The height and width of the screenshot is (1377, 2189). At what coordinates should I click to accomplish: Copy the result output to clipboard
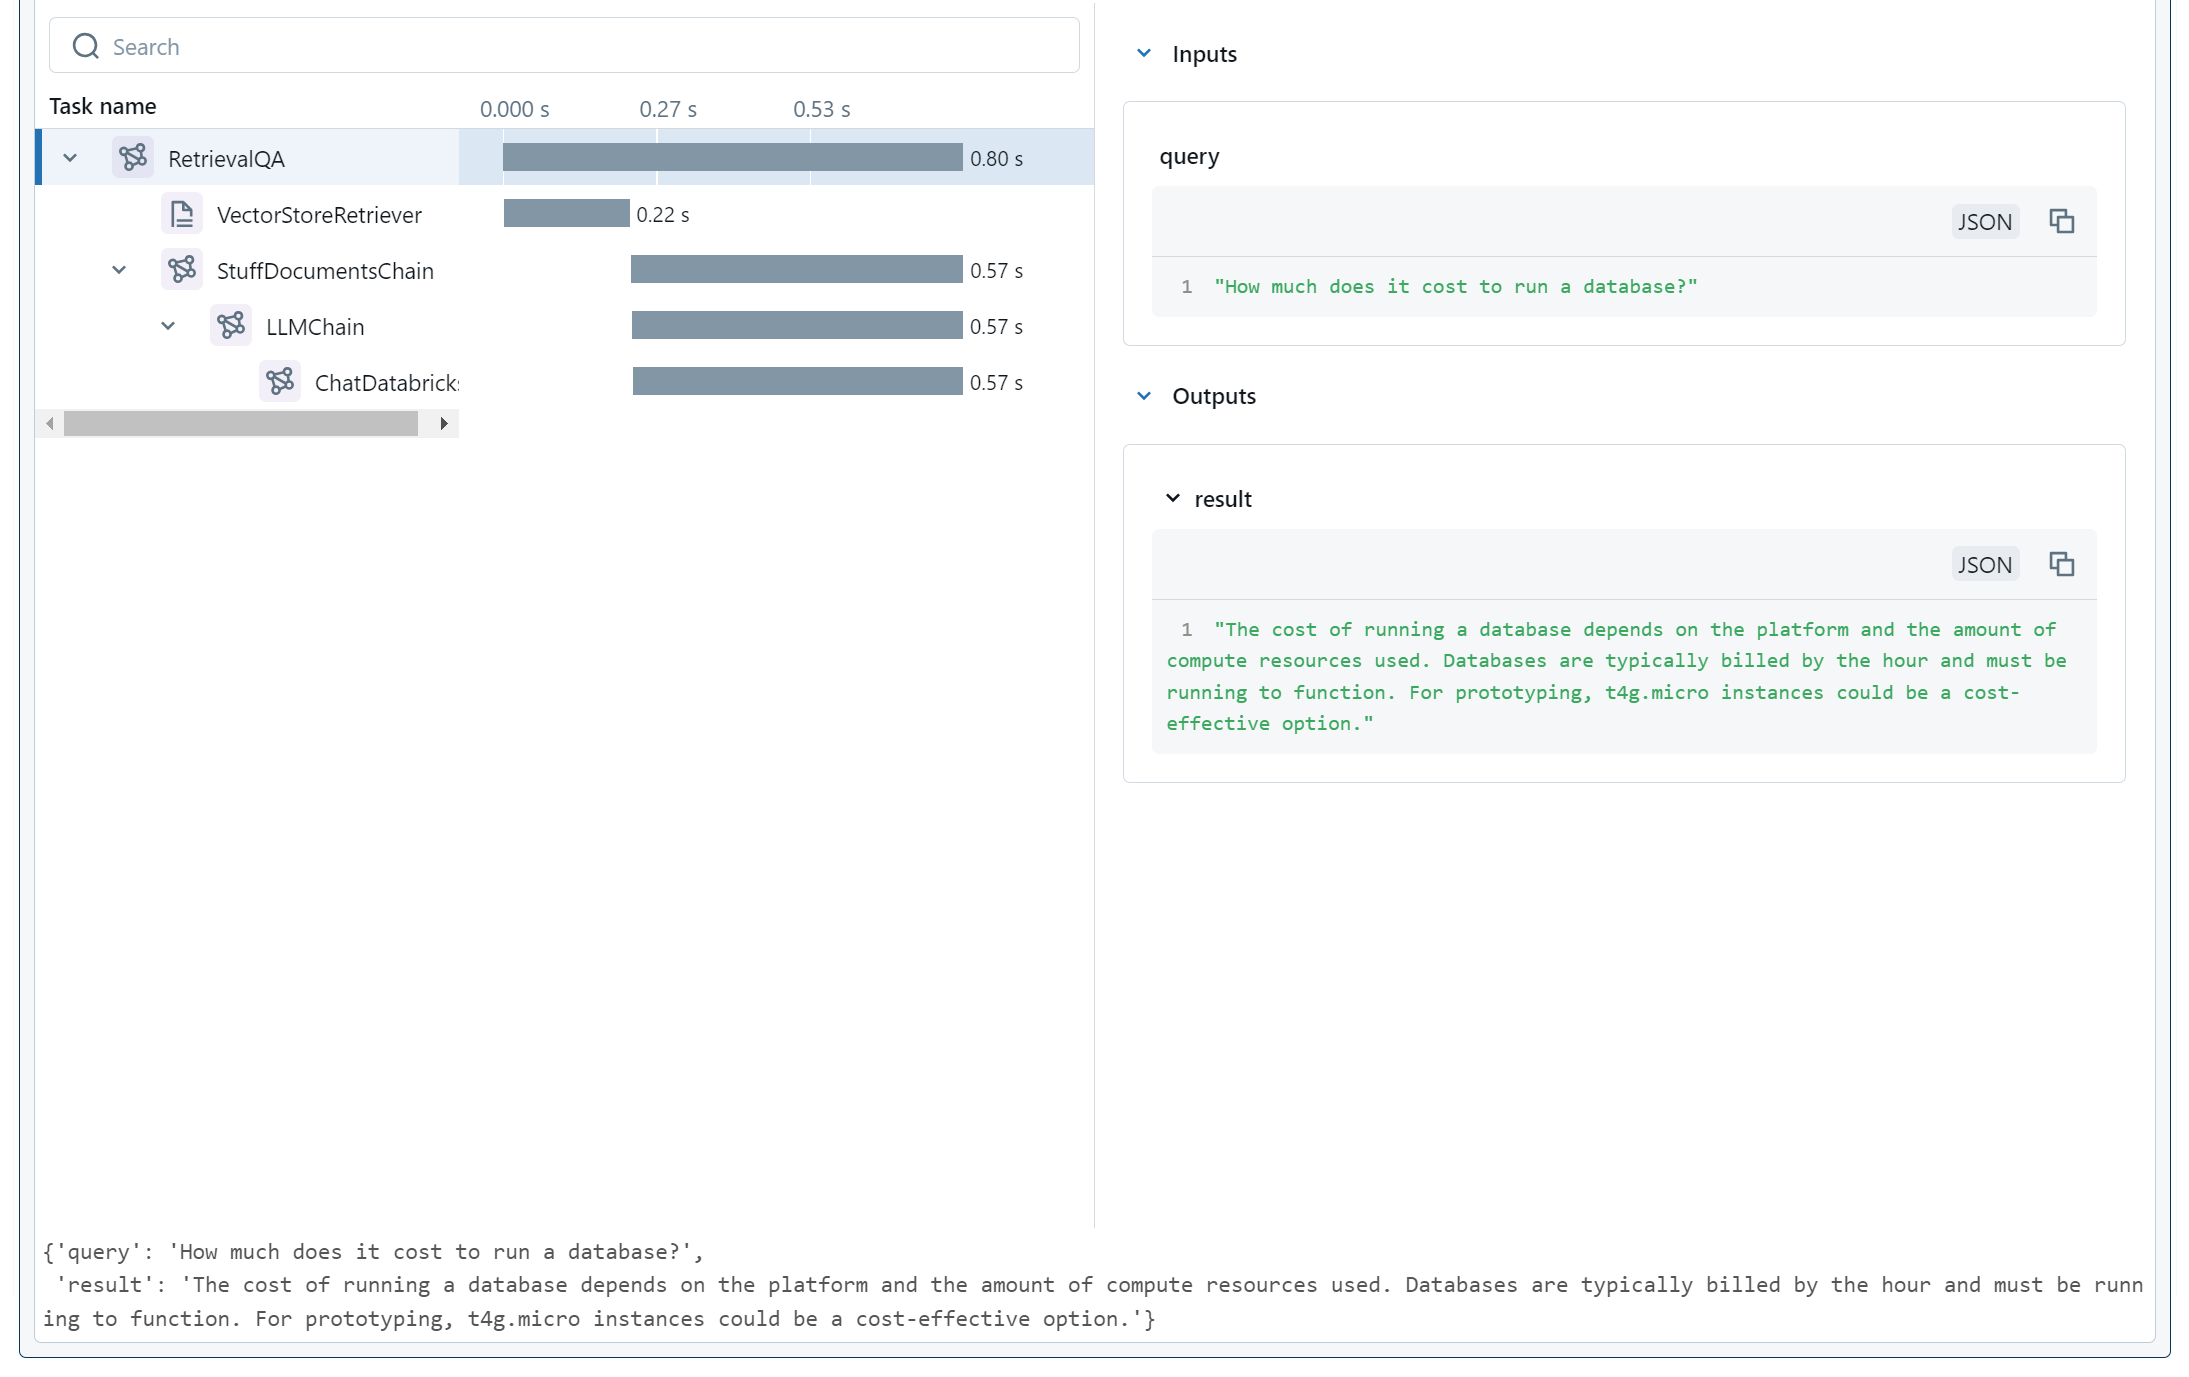click(x=2062, y=564)
